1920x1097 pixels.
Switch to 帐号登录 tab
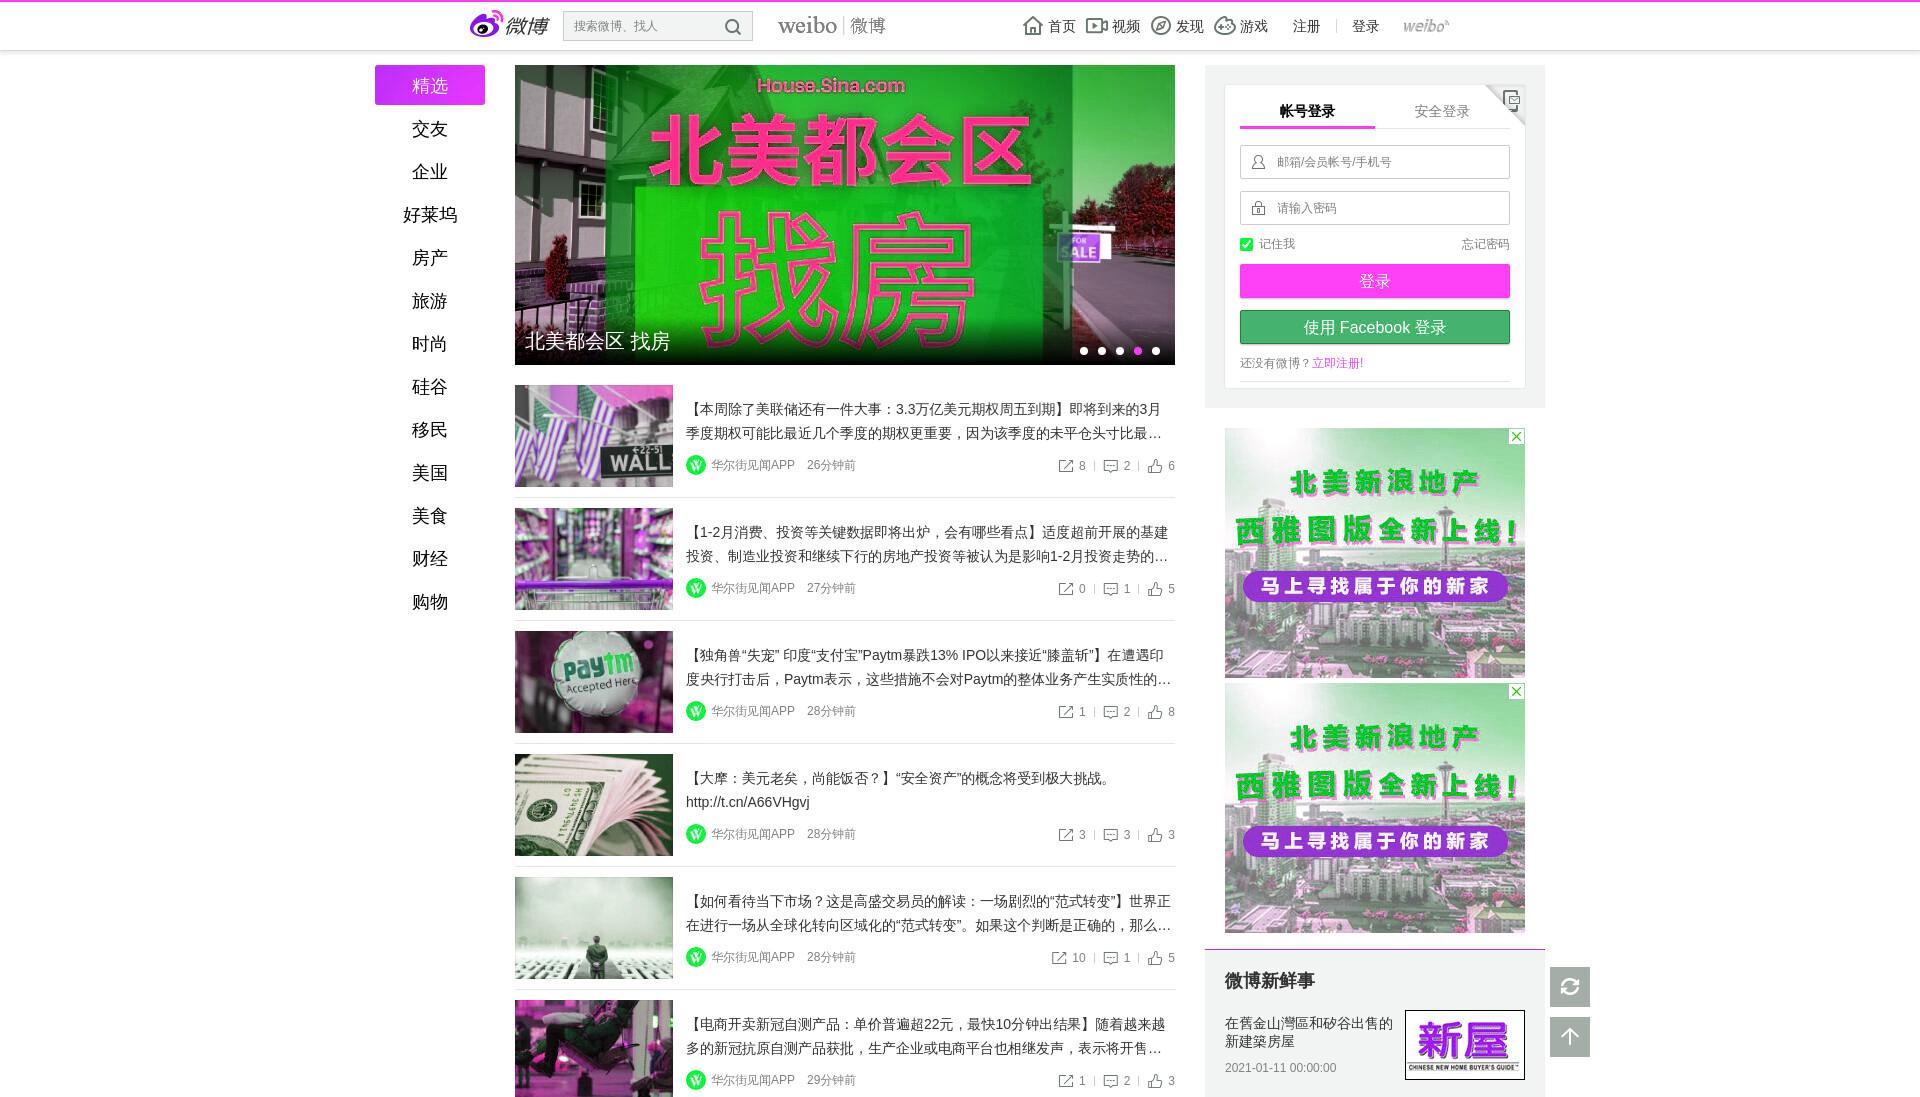[1307, 111]
